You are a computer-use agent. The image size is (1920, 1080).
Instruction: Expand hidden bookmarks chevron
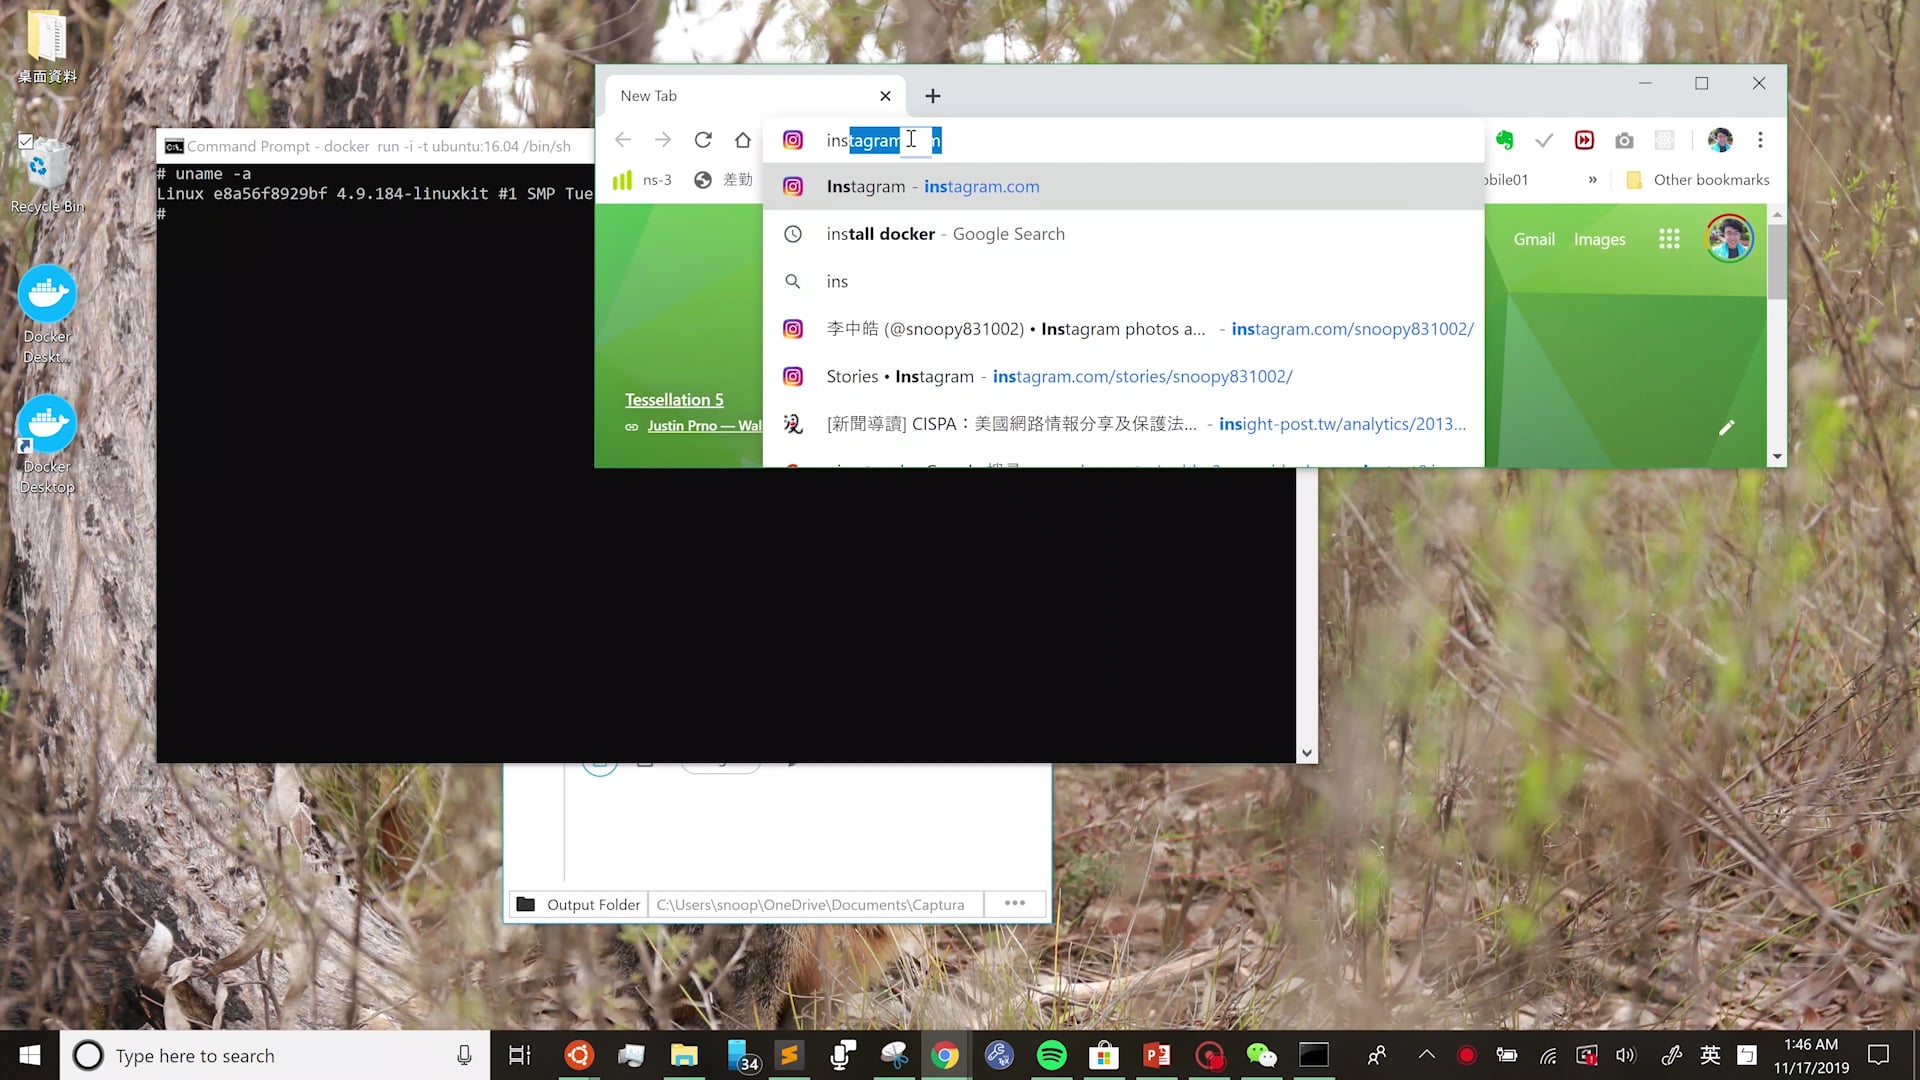coord(1592,180)
